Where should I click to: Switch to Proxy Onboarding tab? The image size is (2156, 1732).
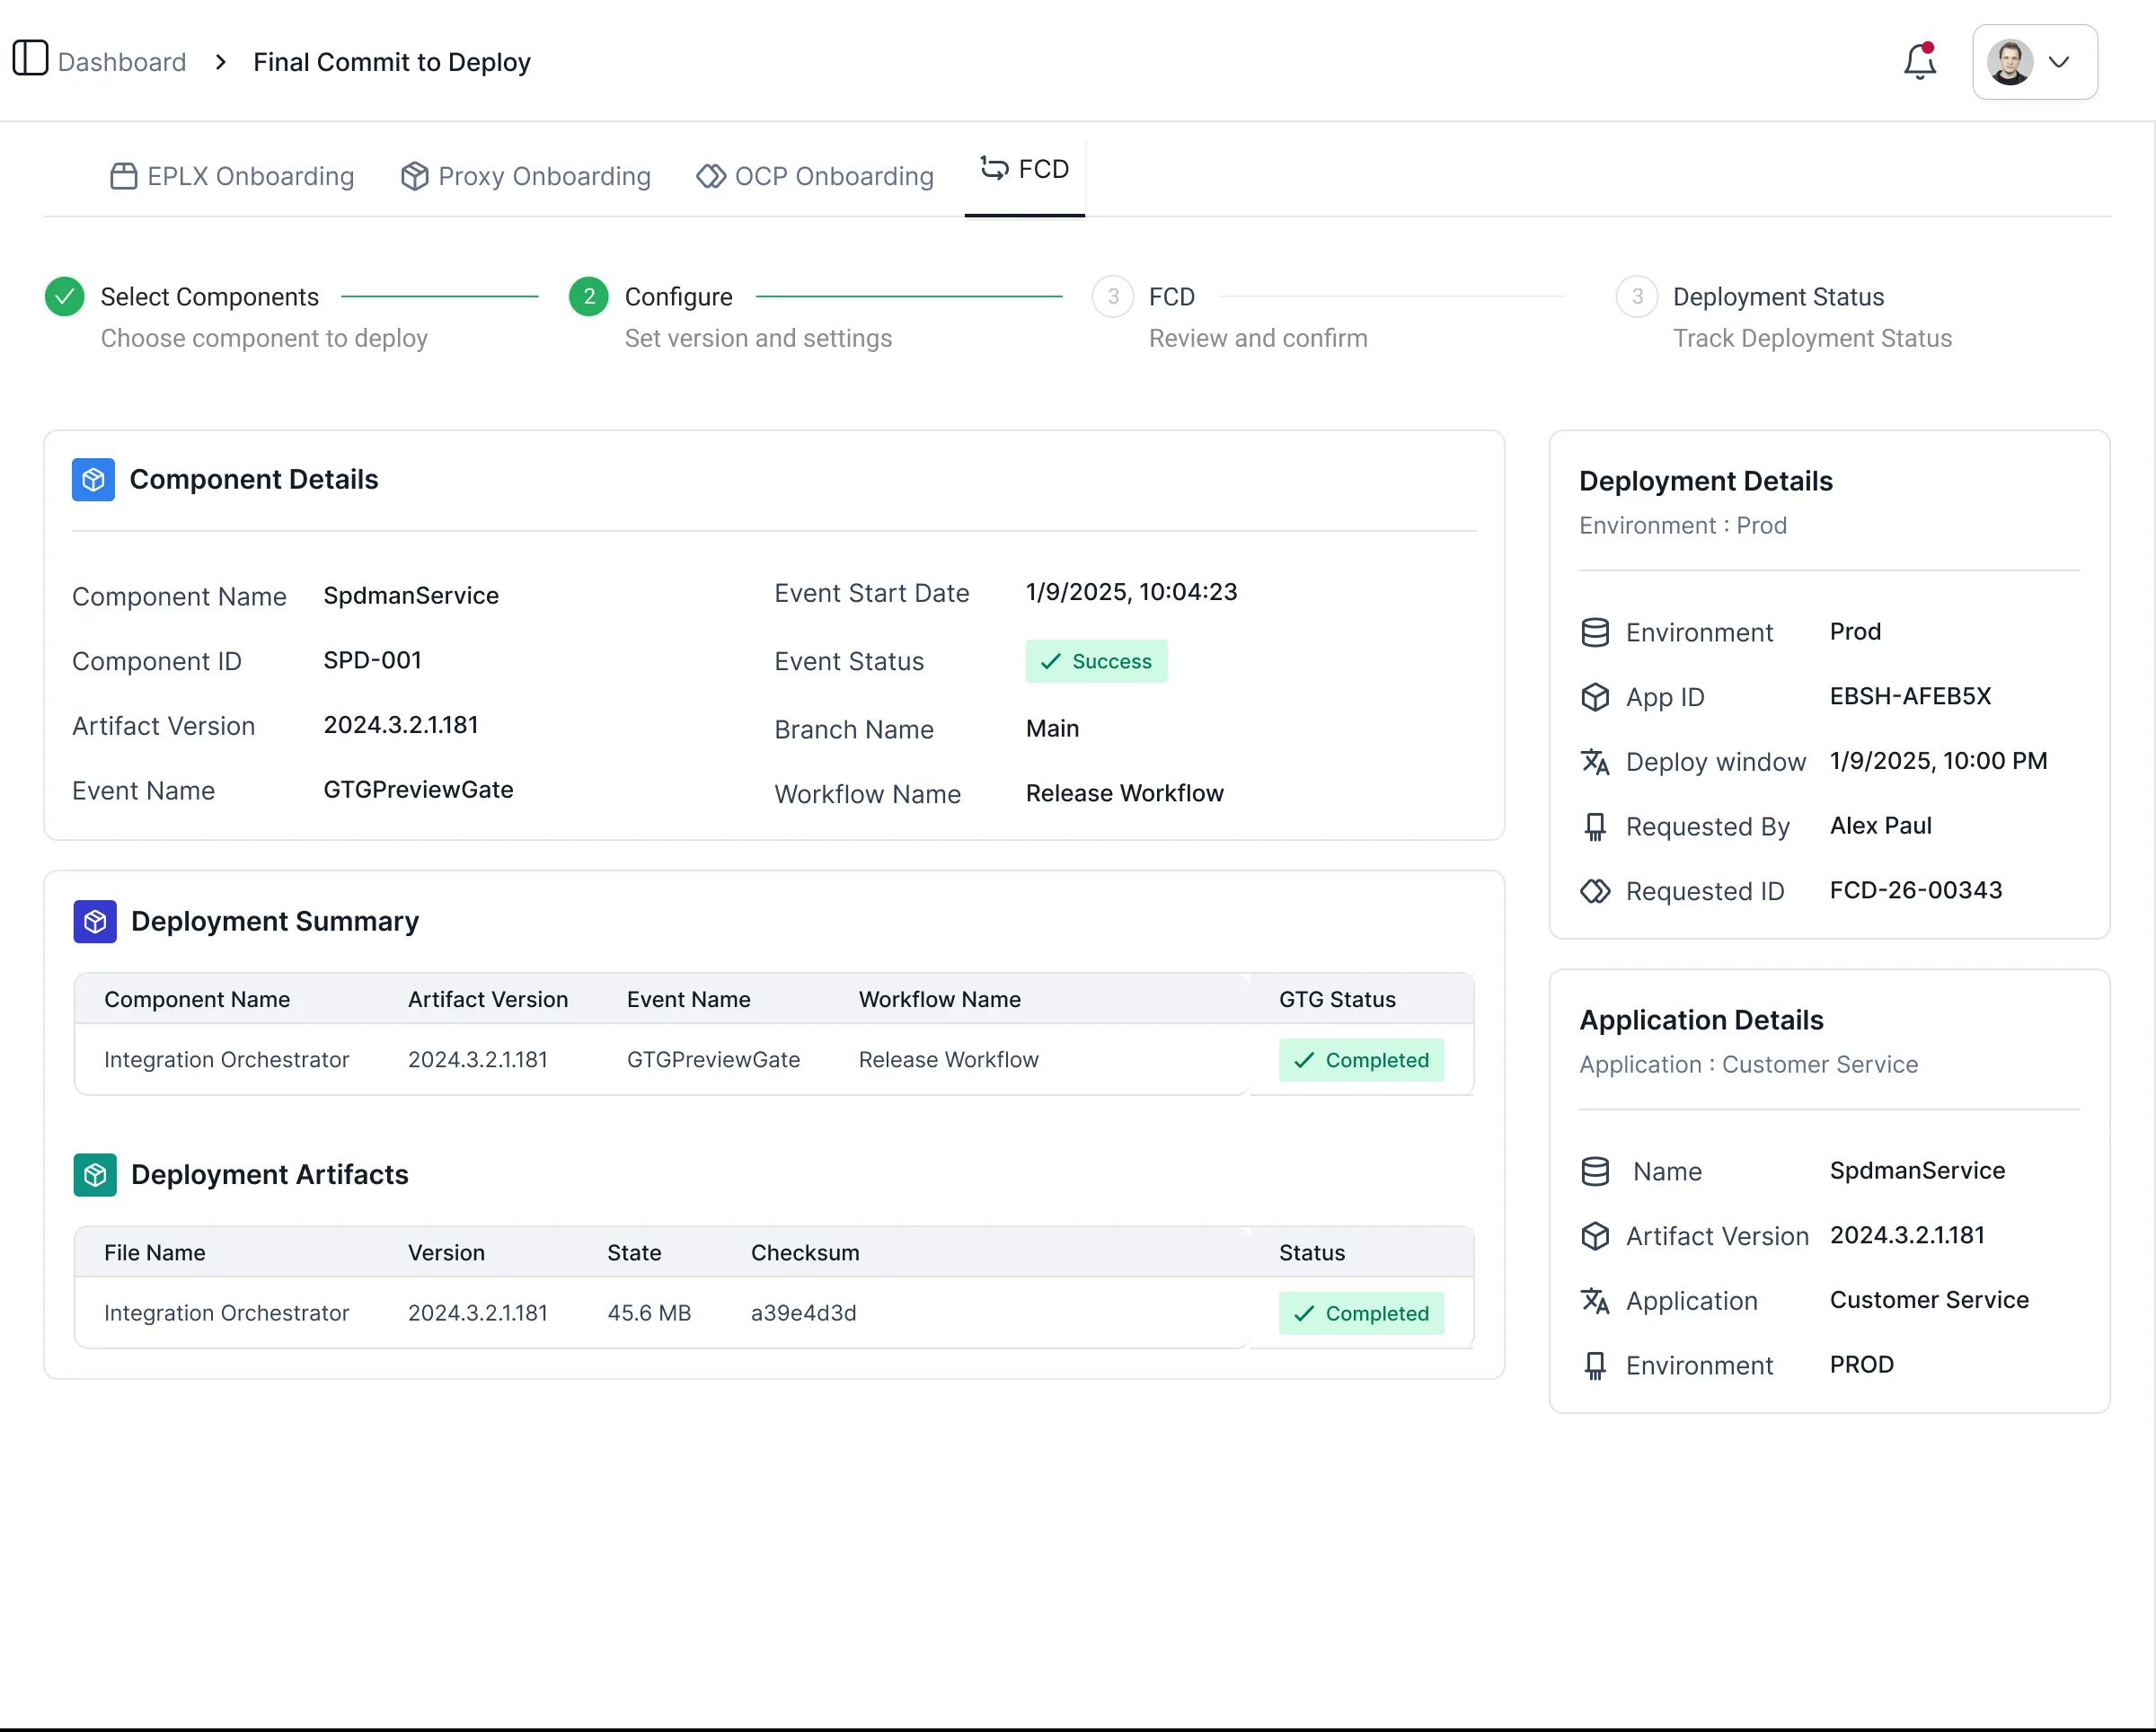526,176
